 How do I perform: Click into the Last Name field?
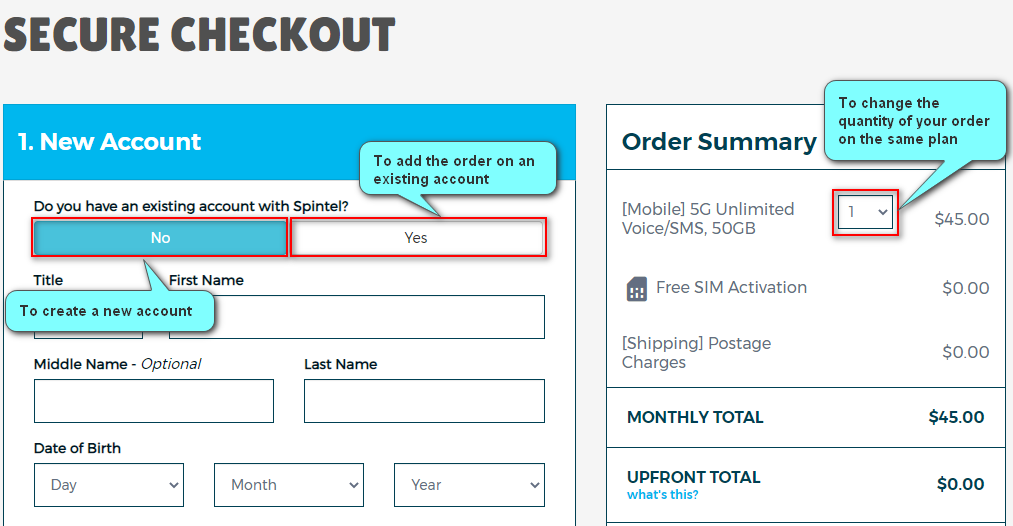coord(424,401)
